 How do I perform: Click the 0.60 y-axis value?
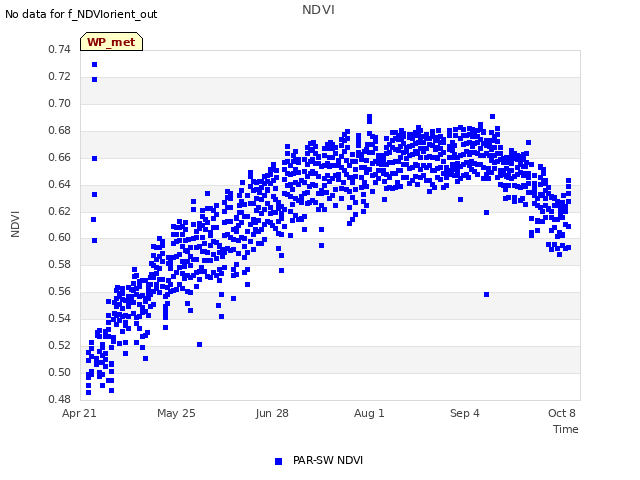pos(59,237)
